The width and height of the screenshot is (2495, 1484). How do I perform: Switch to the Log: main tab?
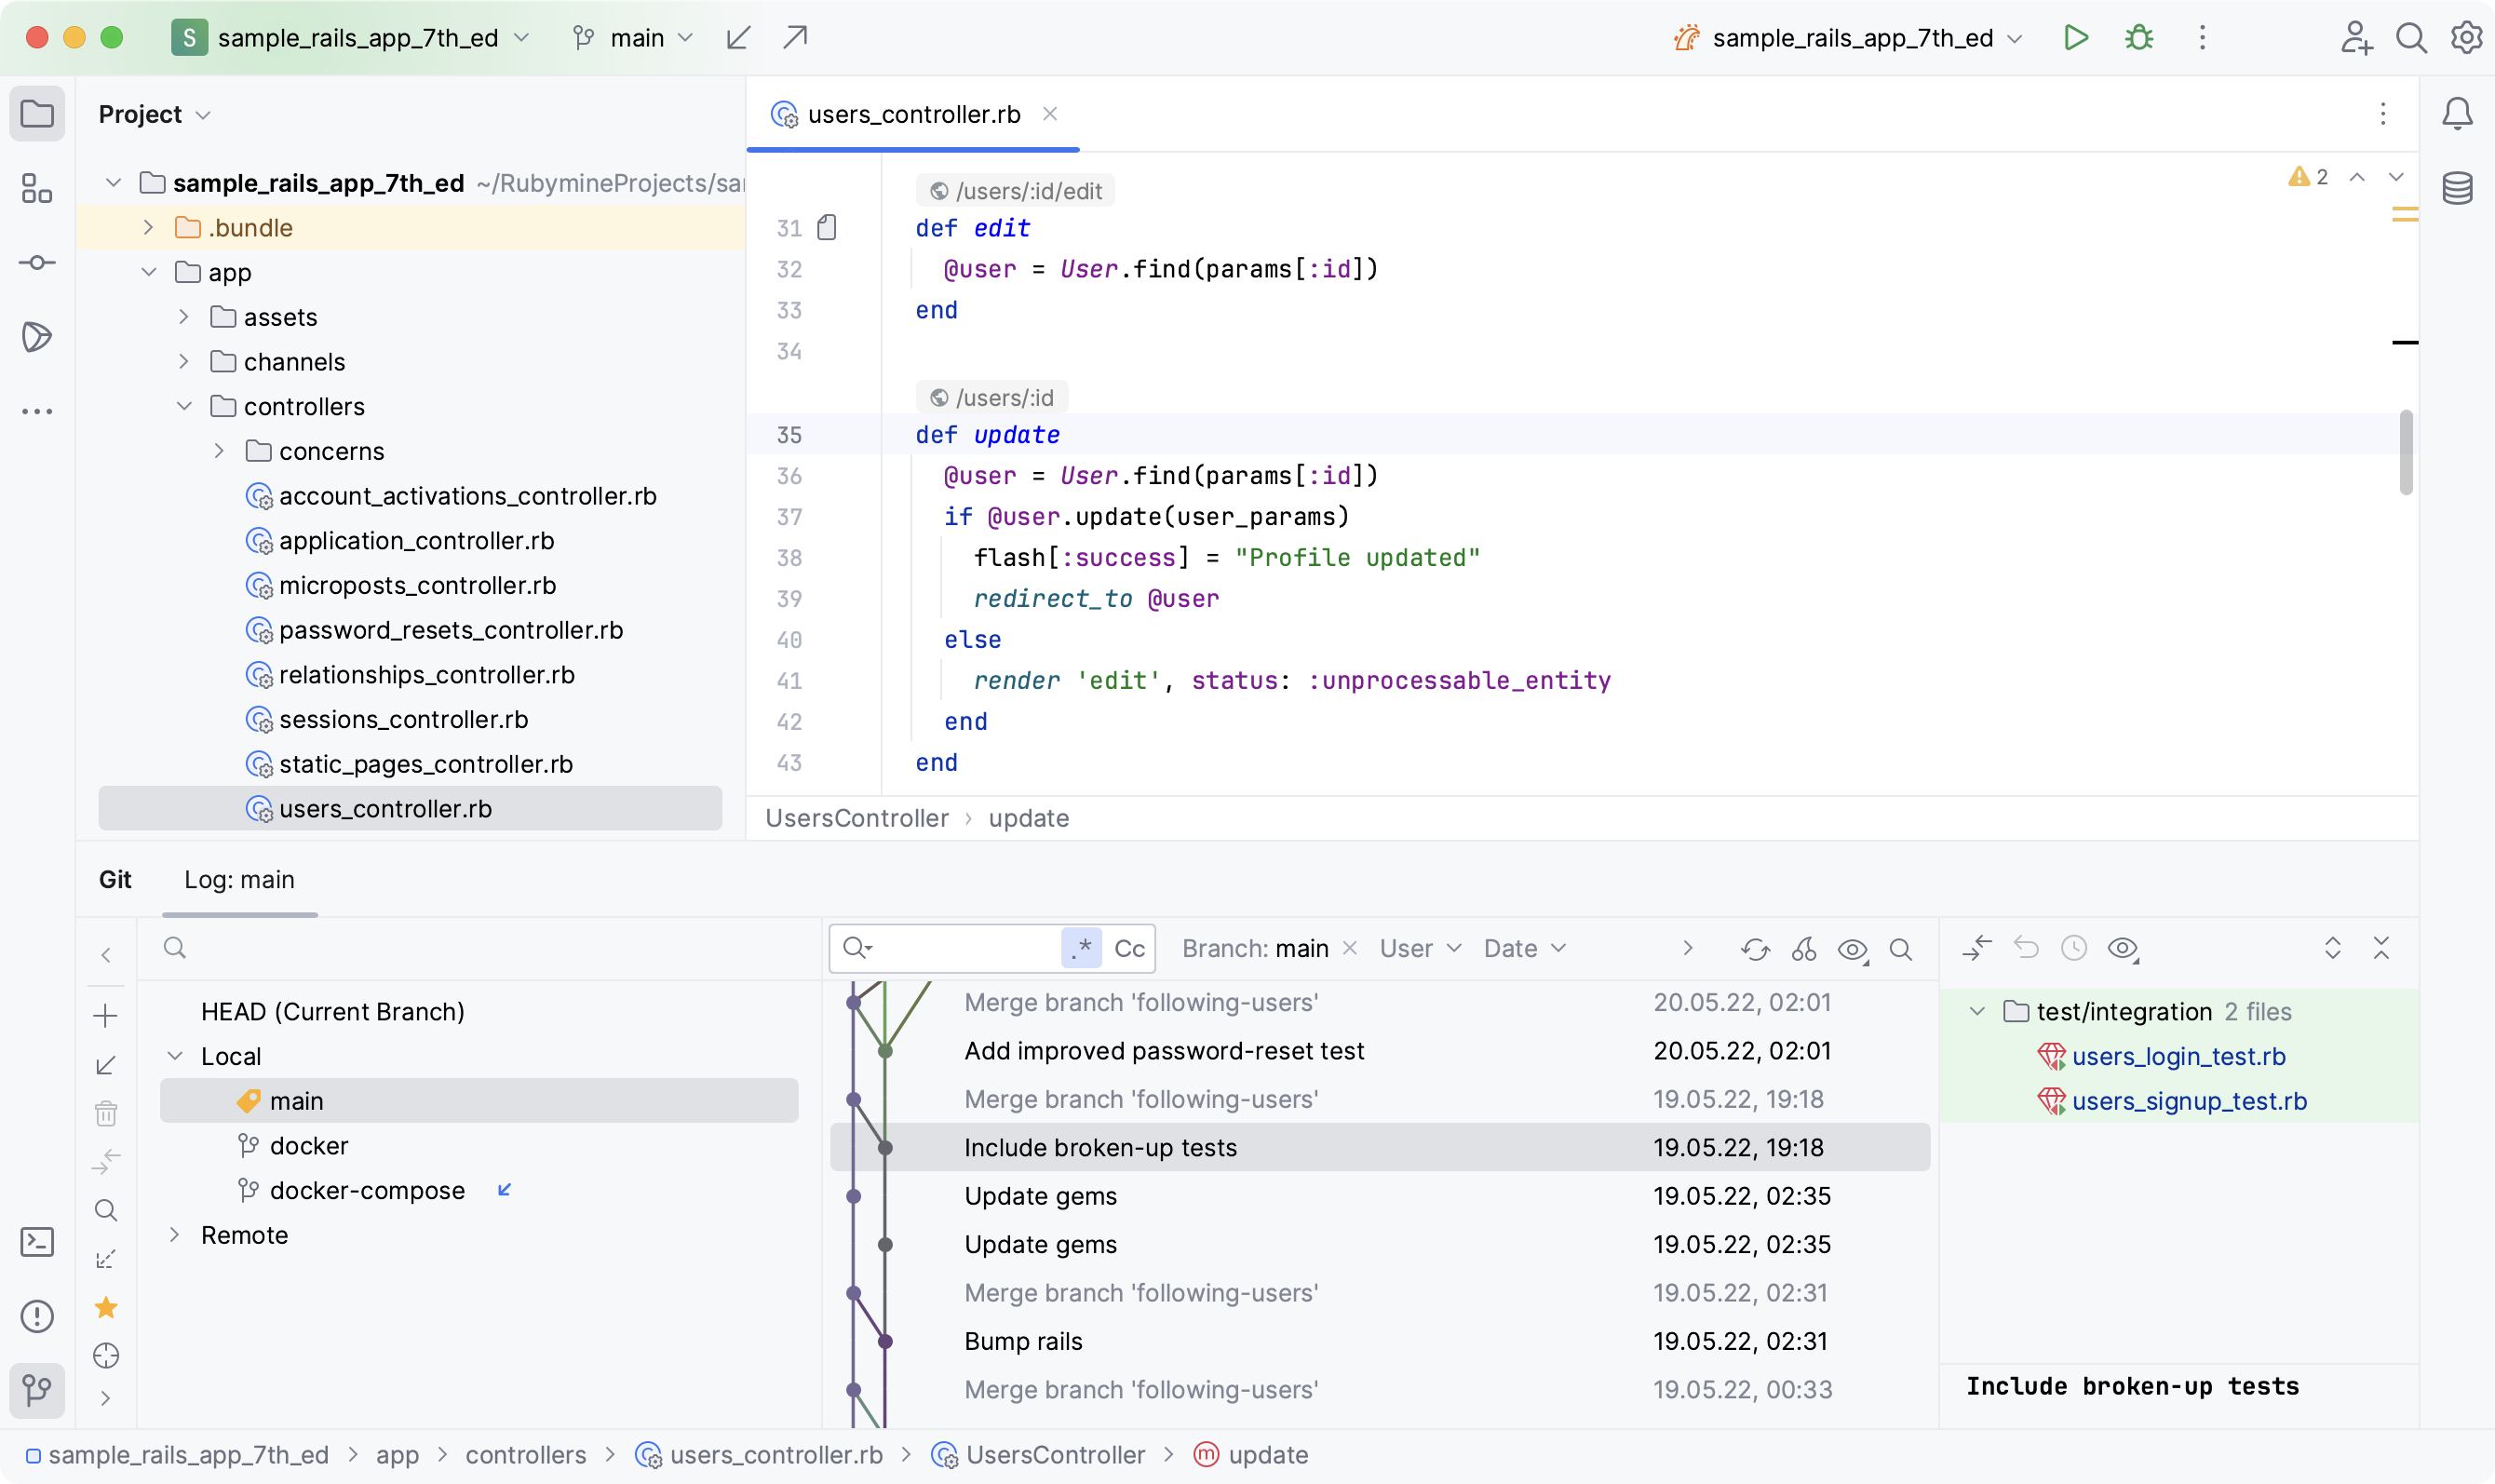238,880
